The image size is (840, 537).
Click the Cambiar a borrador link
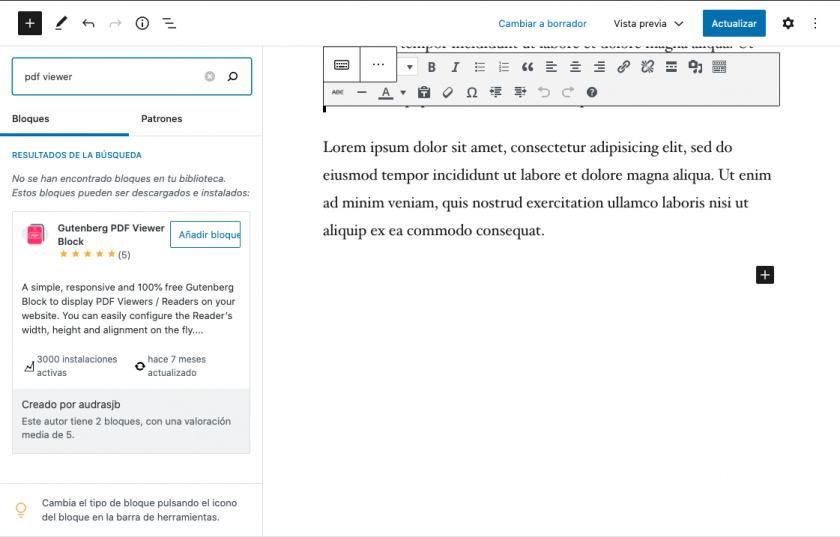[542, 23]
